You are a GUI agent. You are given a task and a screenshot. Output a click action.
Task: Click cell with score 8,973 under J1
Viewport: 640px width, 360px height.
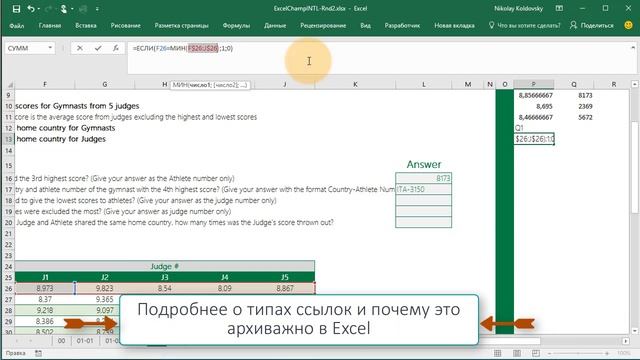tap(45, 289)
